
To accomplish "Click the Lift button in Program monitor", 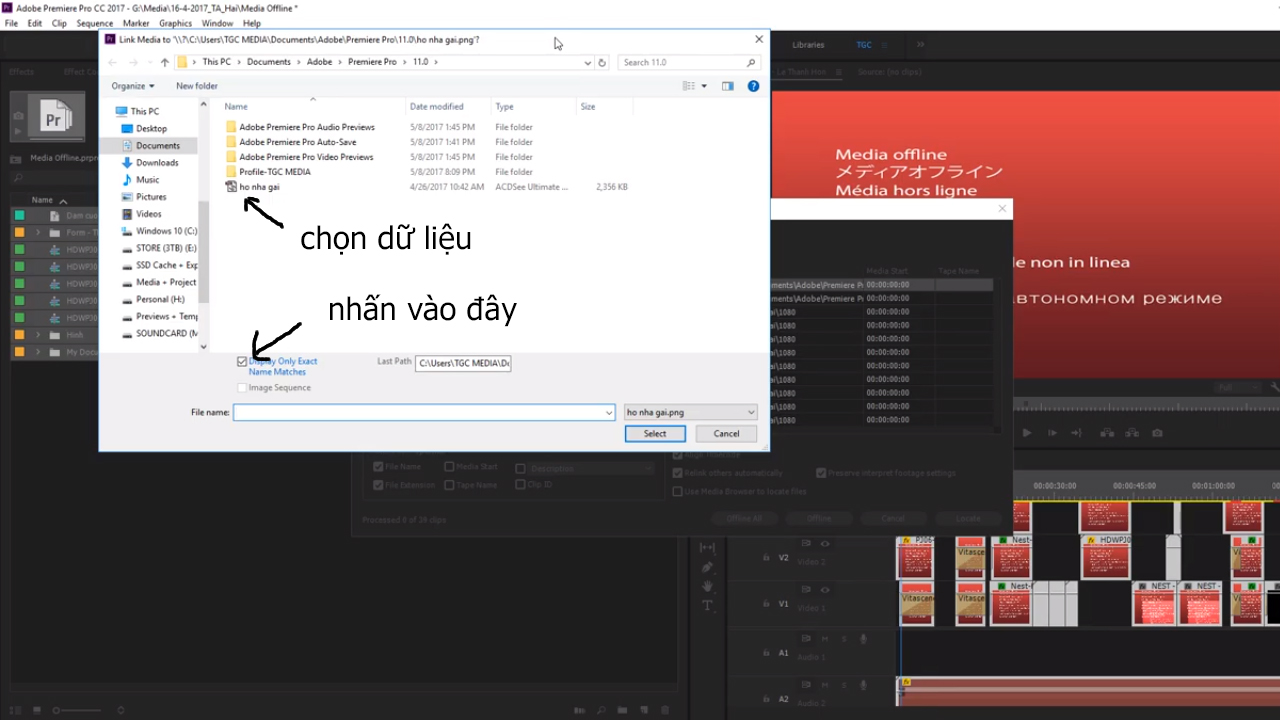I will tap(1106, 433).
